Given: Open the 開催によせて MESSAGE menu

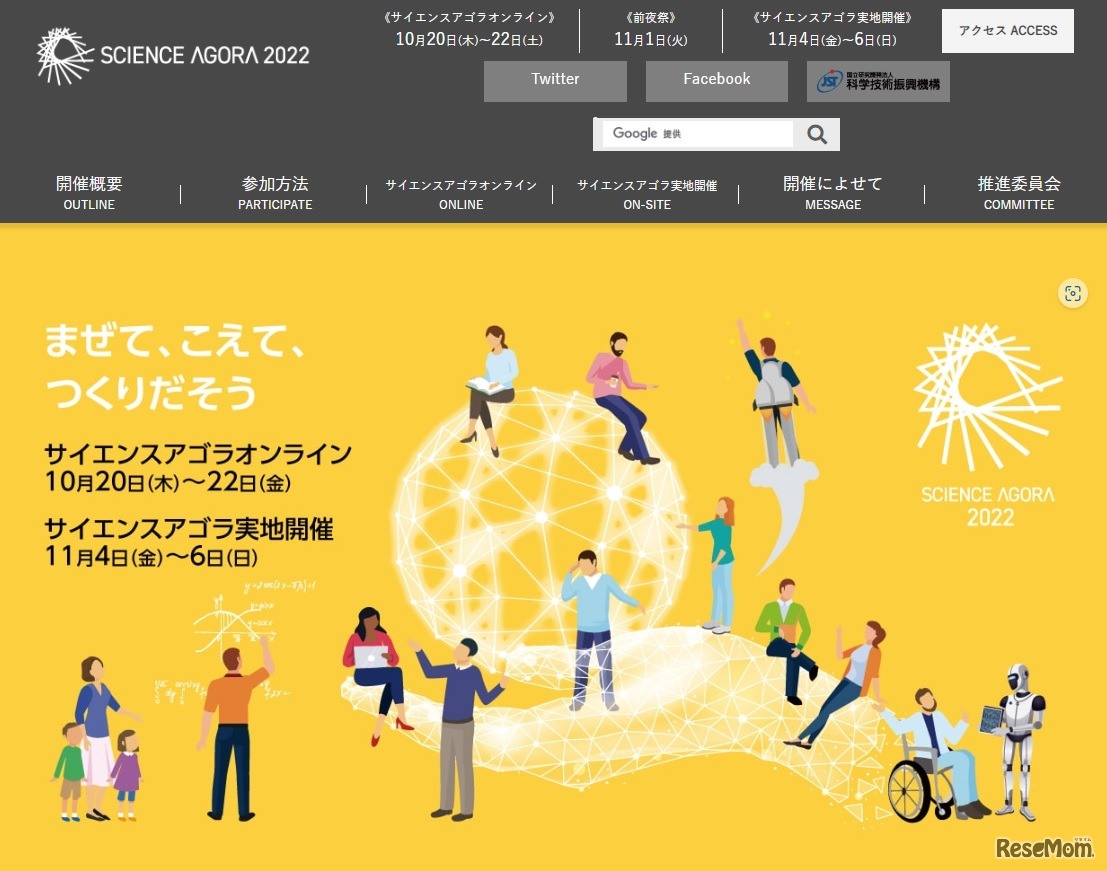Looking at the screenshot, I should pyautogui.click(x=832, y=193).
